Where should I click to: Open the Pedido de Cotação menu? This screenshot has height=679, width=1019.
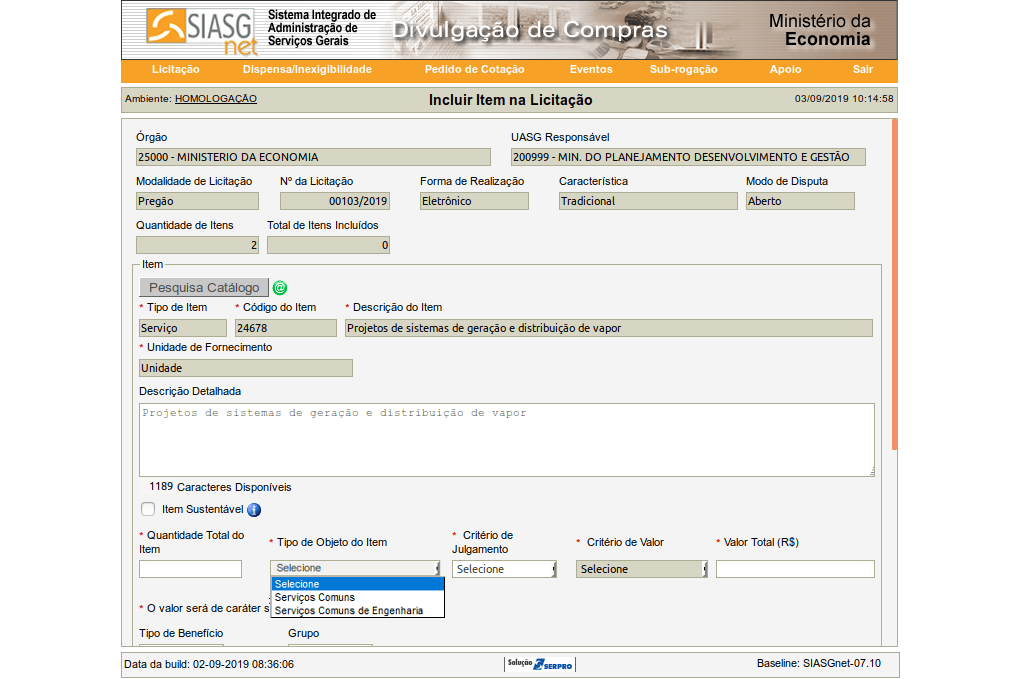(474, 70)
